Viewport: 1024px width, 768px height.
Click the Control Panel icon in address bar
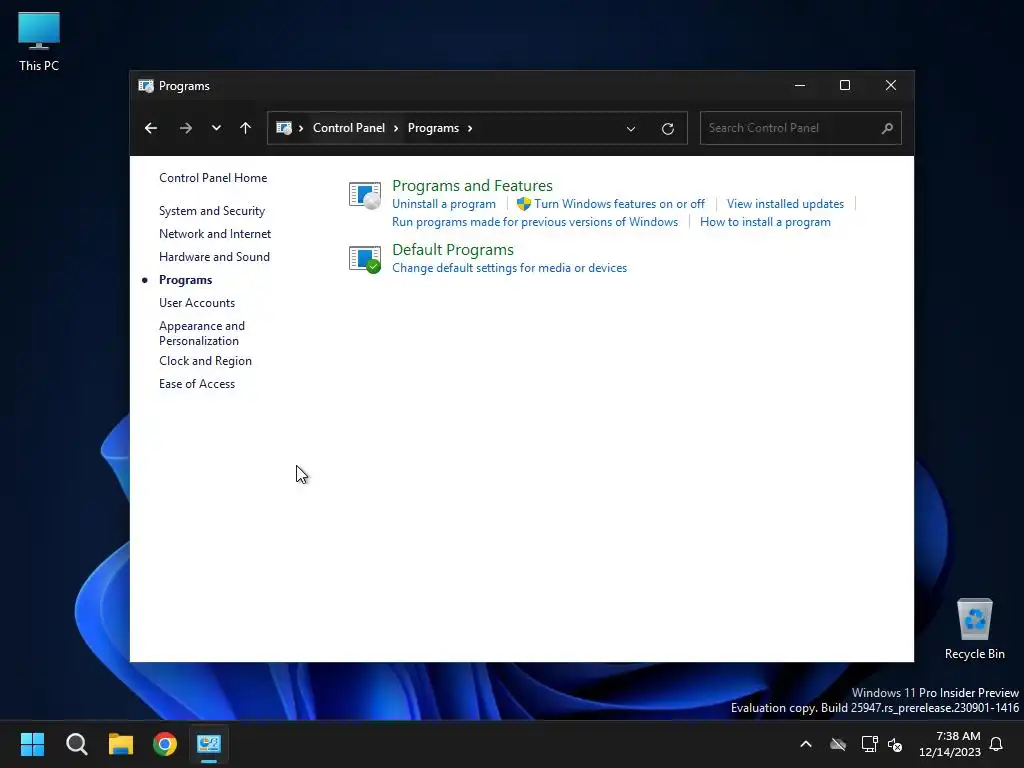pyautogui.click(x=283, y=128)
